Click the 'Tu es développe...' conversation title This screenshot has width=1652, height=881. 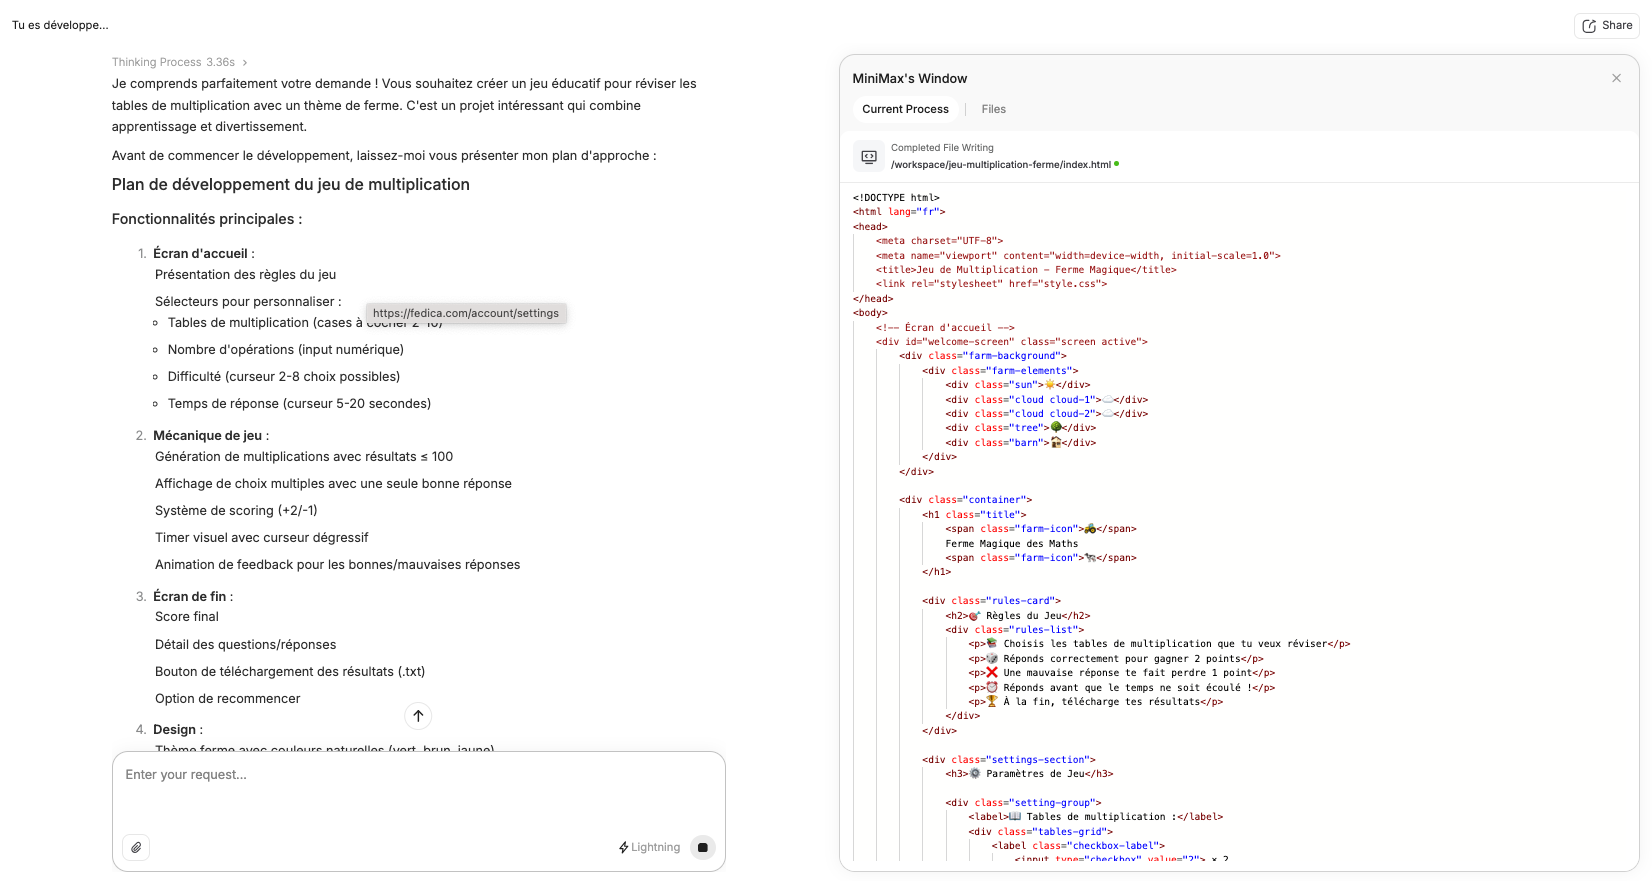coord(60,25)
